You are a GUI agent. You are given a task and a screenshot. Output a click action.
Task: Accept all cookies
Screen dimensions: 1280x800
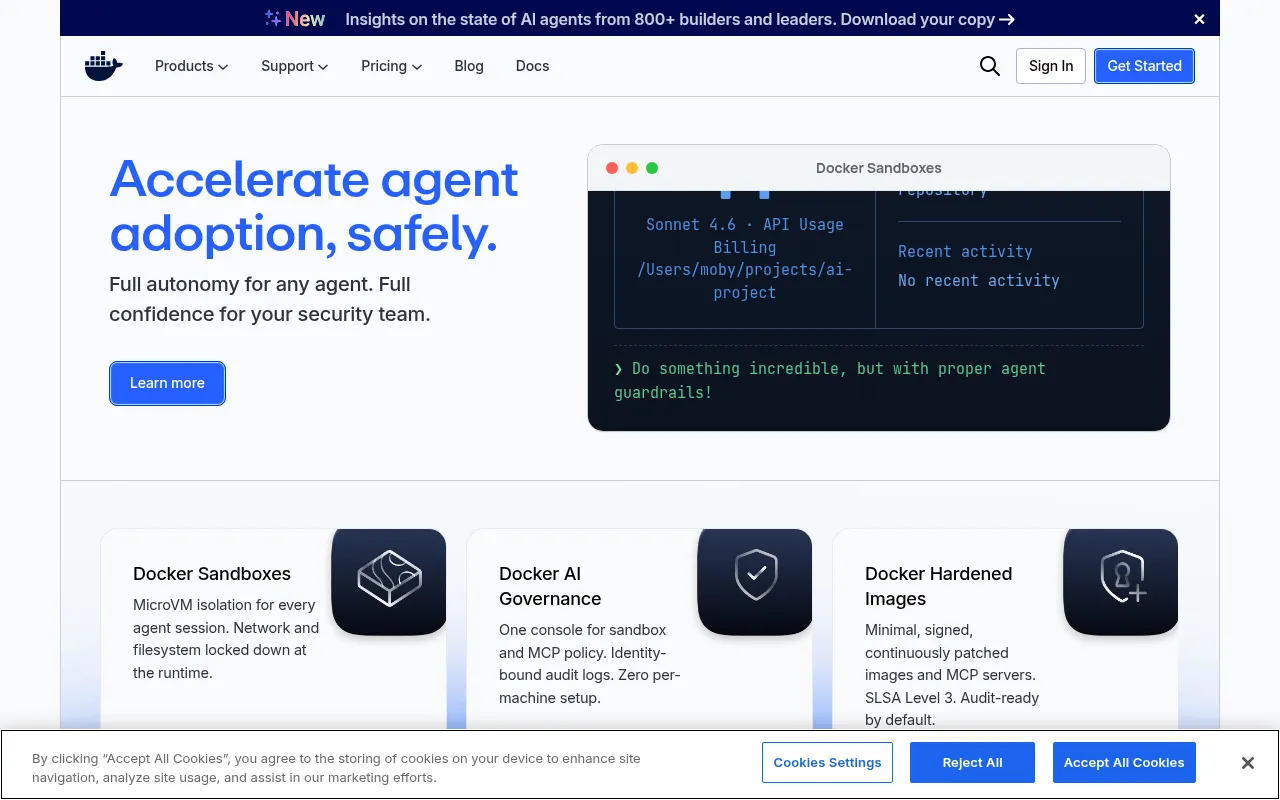(x=1124, y=762)
